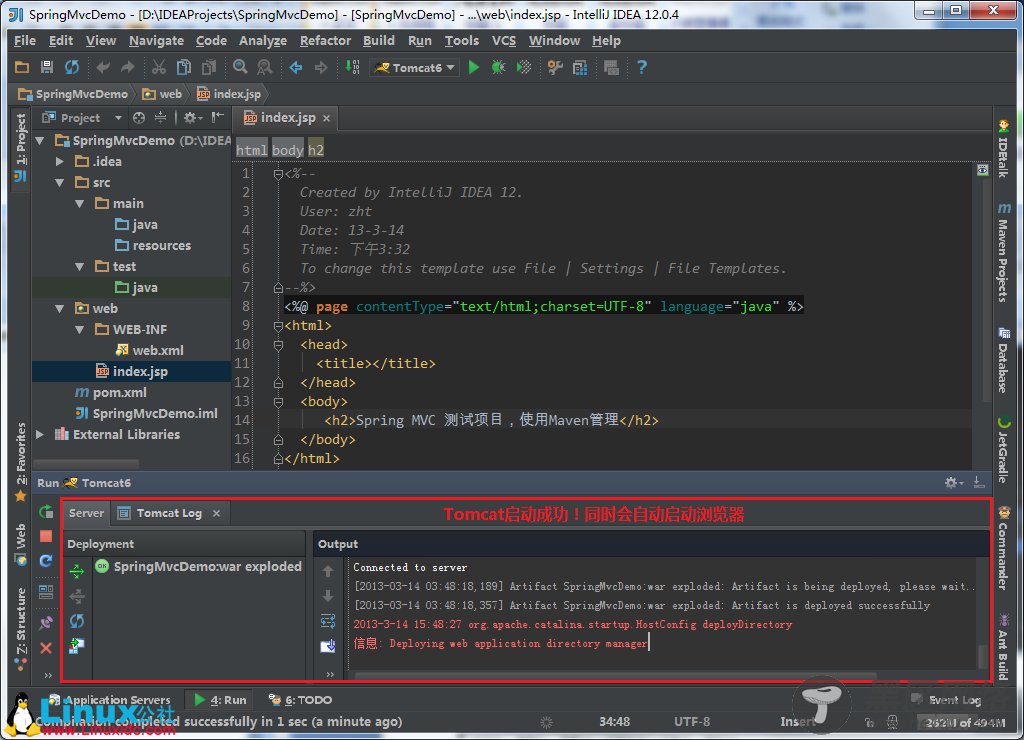Collapse the SpringMvcDemo root node
Image resolution: width=1024 pixels, height=740 pixels.
click(x=40, y=140)
